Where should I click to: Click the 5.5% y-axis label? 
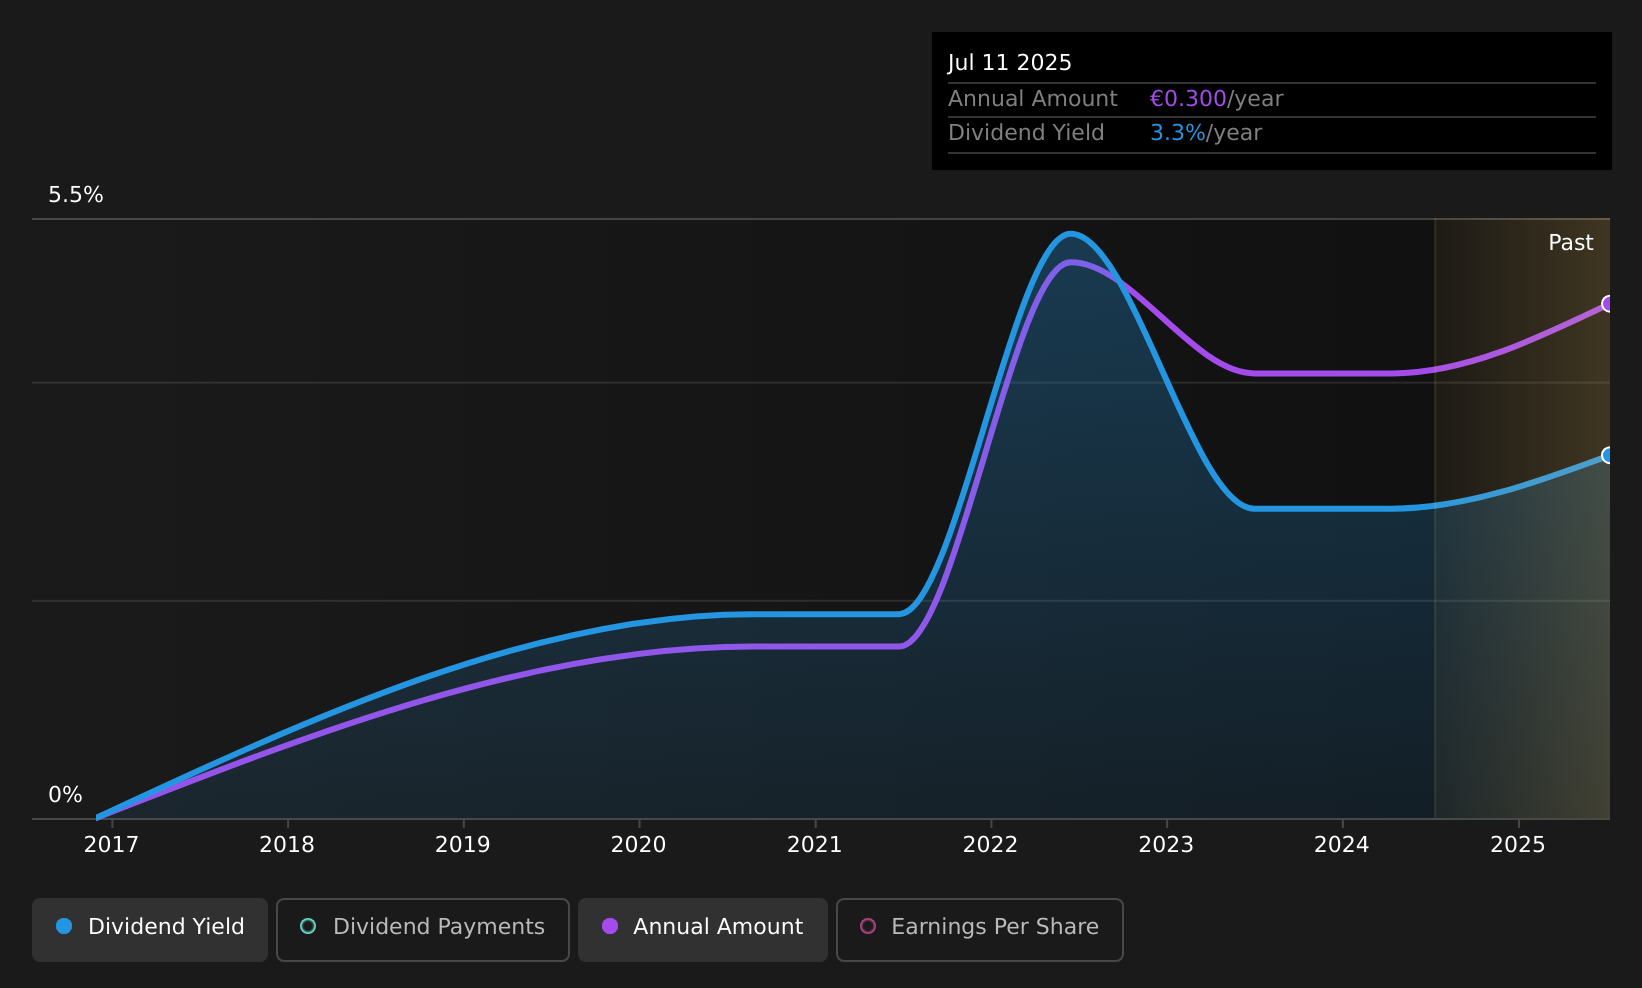pos(76,195)
